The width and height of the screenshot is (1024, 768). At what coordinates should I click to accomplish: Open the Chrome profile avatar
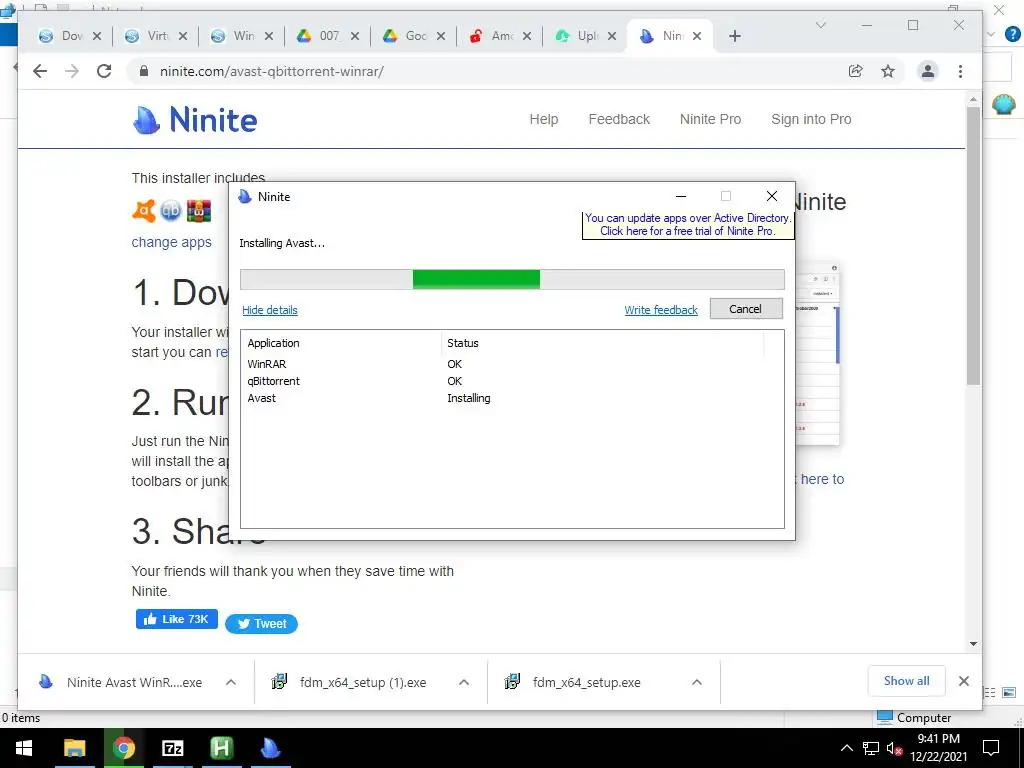(927, 71)
